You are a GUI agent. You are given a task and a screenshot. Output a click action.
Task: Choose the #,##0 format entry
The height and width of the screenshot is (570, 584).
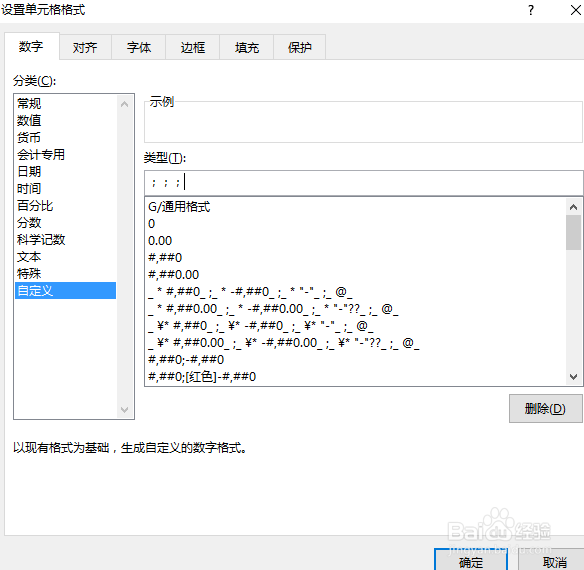pyautogui.click(x=356, y=257)
